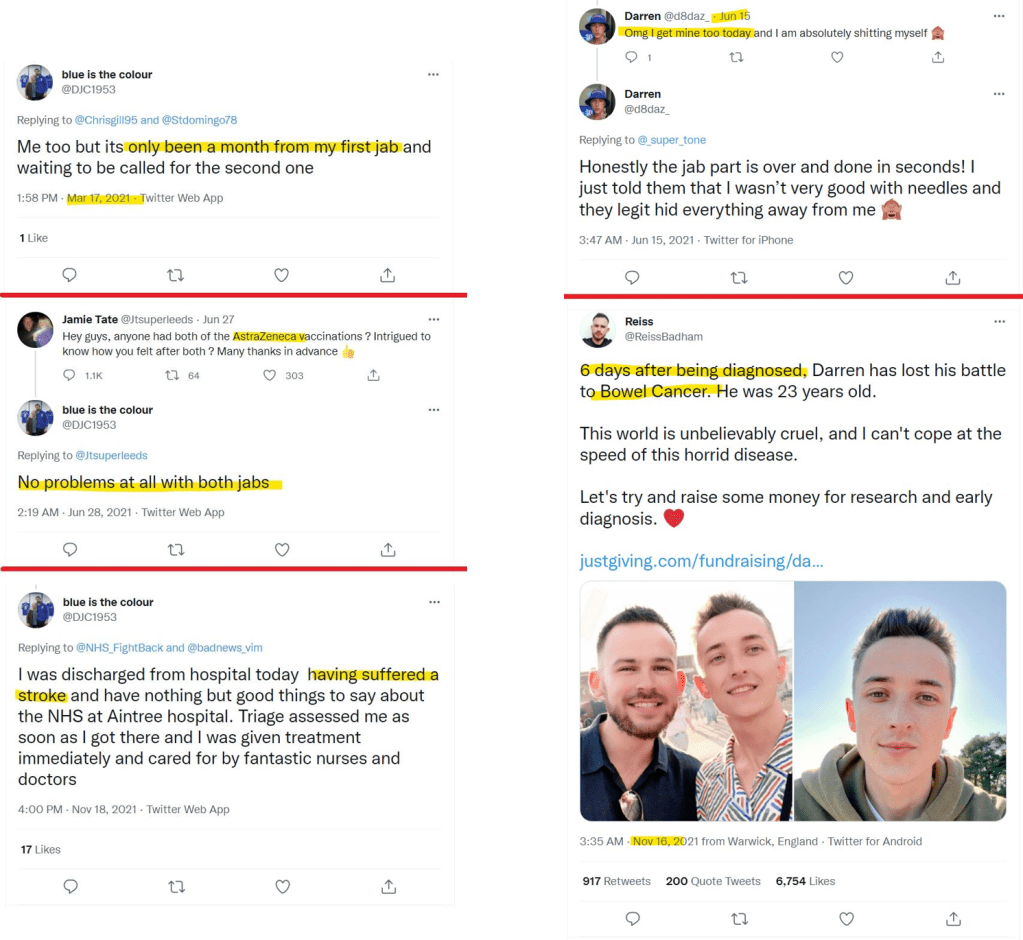Retweet Darren's 'Omg I get mine too today' tweet

click(736, 57)
